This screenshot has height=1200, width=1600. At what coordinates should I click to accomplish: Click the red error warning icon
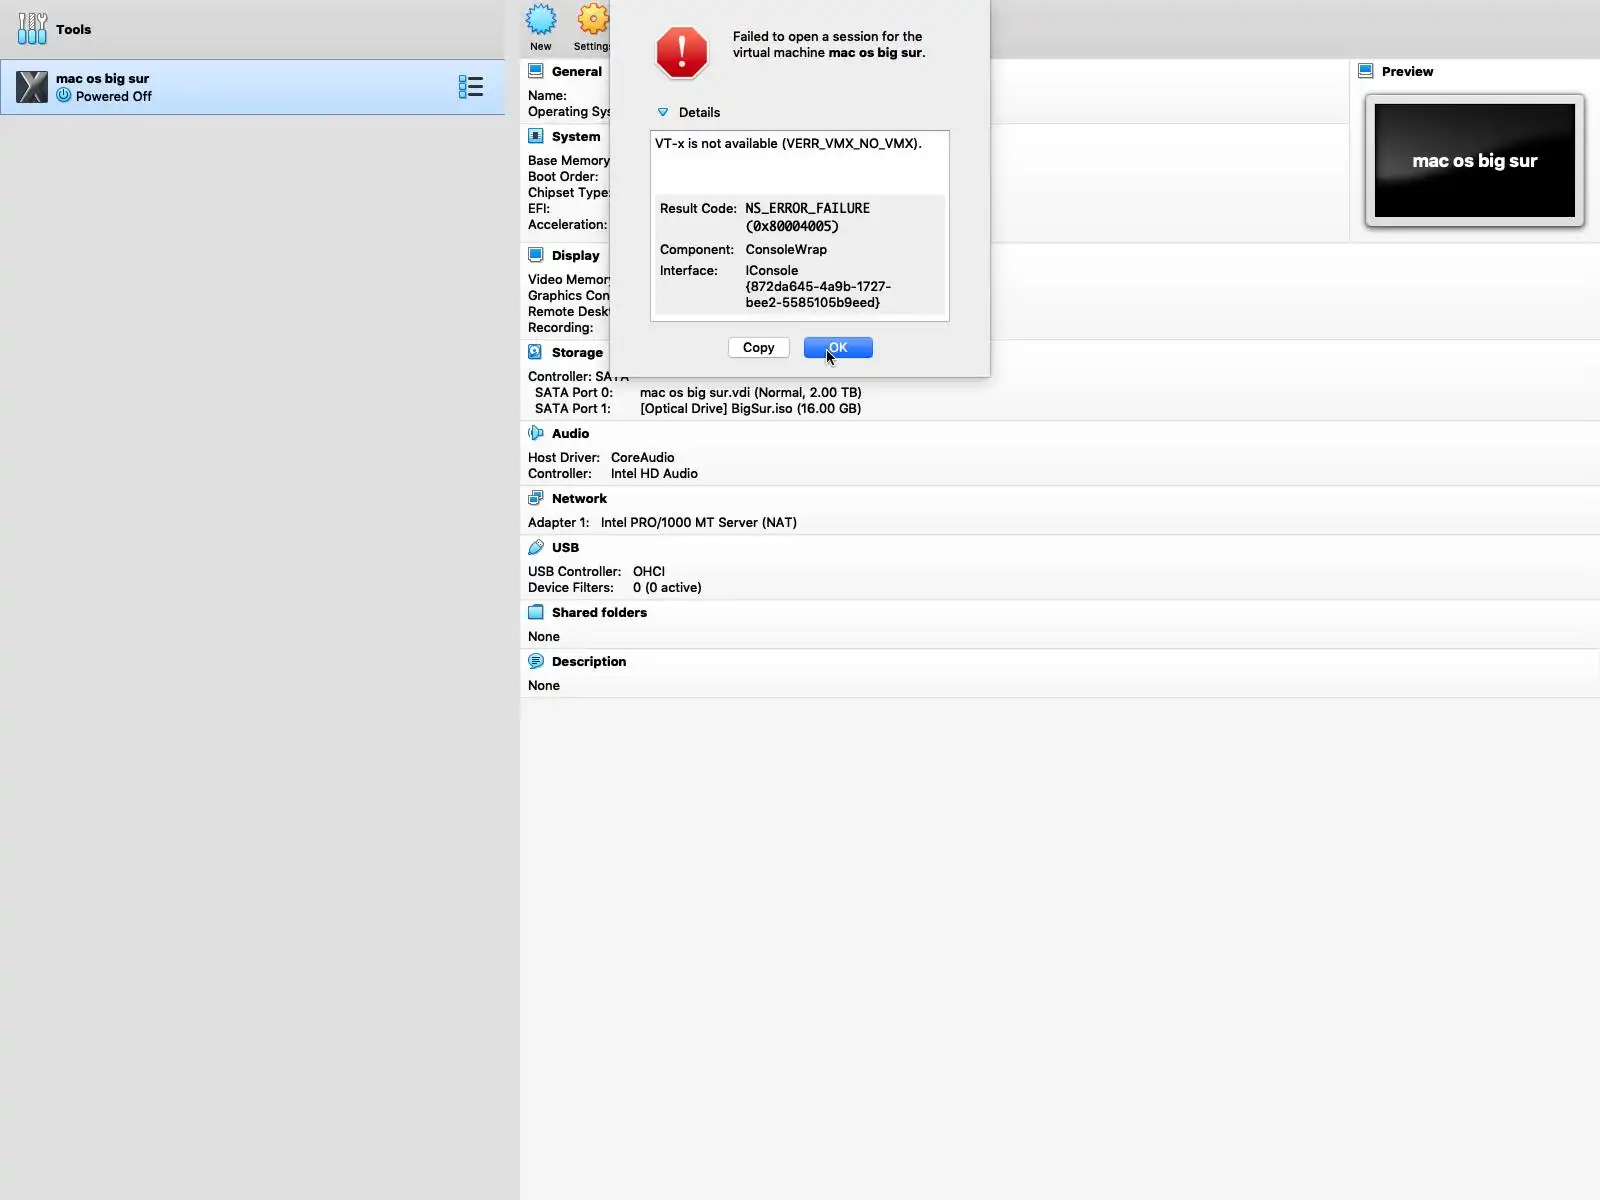(x=682, y=52)
